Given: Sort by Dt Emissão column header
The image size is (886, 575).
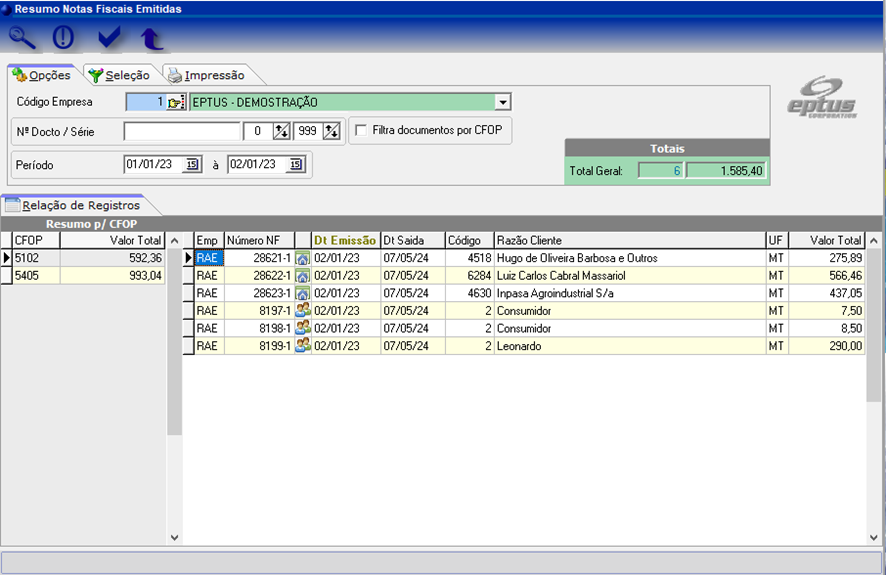Looking at the screenshot, I should click(344, 241).
